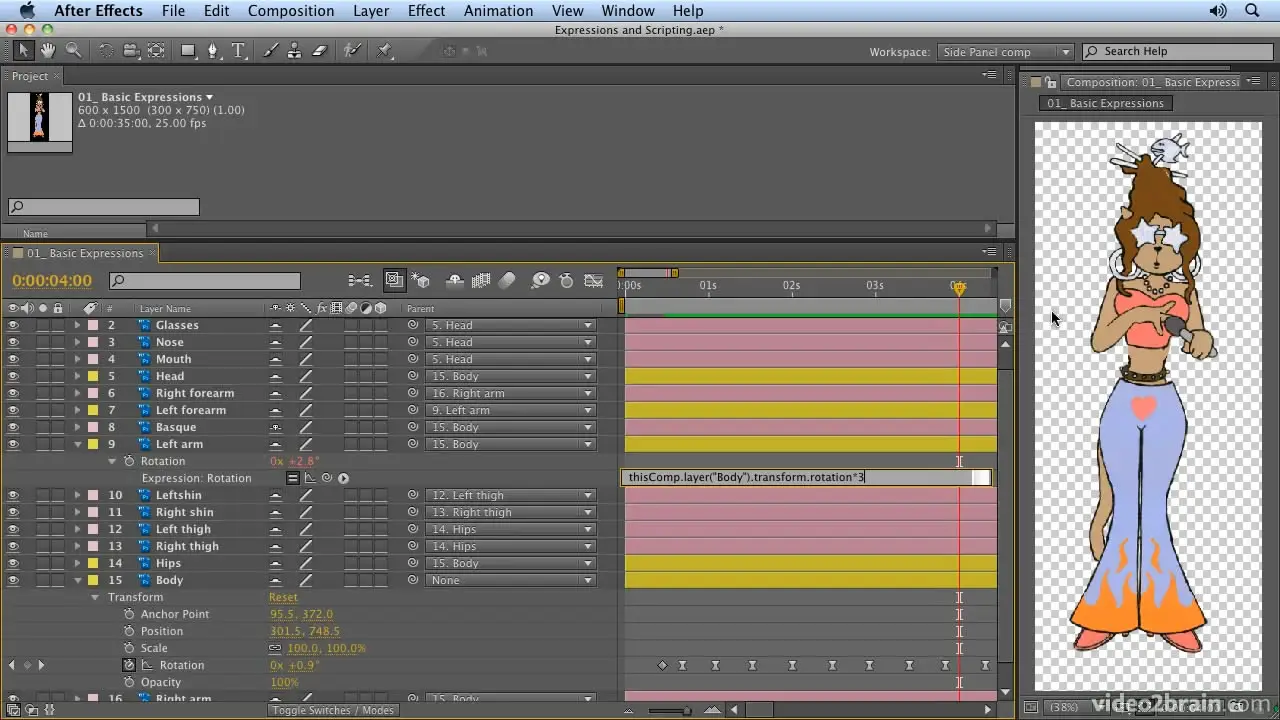The width and height of the screenshot is (1280, 720).
Task: Open the Composition menu
Action: pyautogui.click(x=291, y=11)
